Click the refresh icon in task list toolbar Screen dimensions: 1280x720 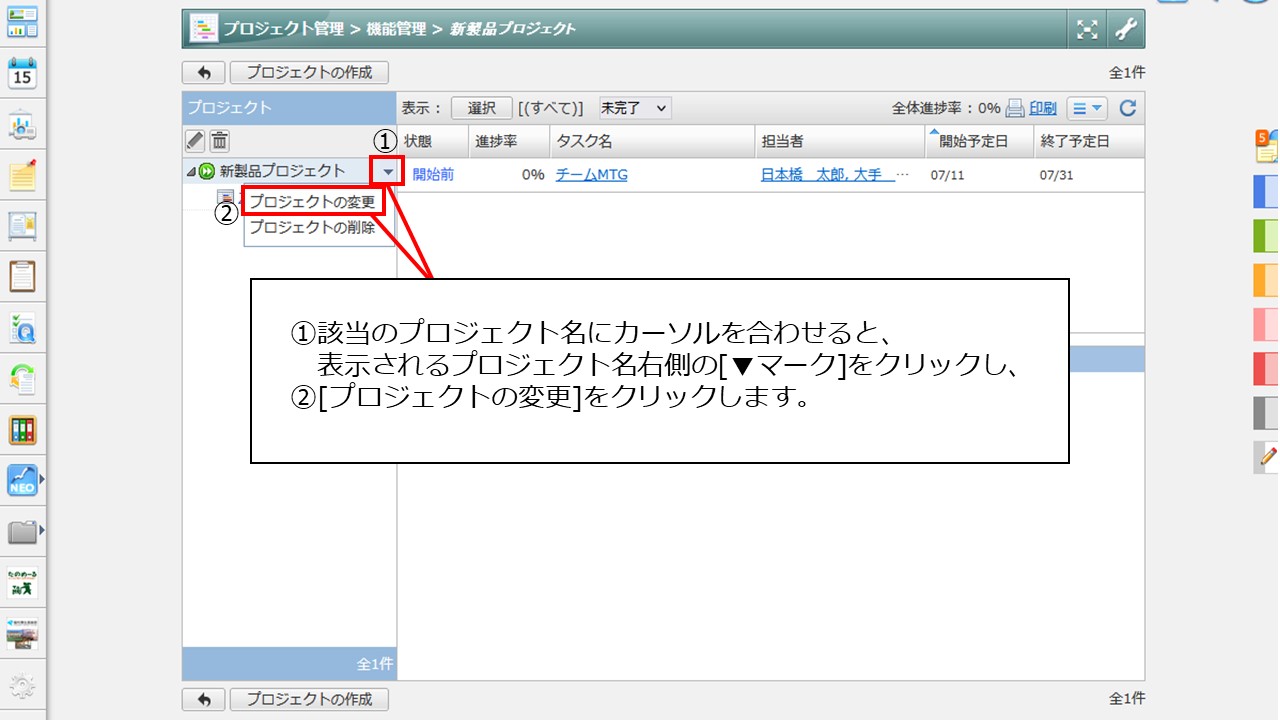pyautogui.click(x=1128, y=108)
